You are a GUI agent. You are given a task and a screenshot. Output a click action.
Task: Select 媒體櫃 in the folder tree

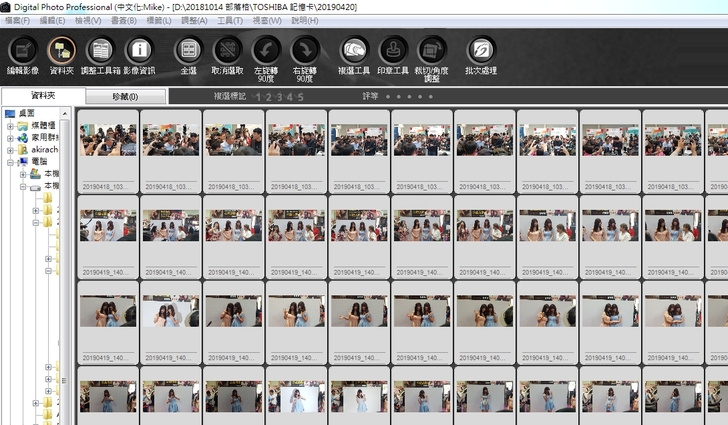[x=43, y=125]
